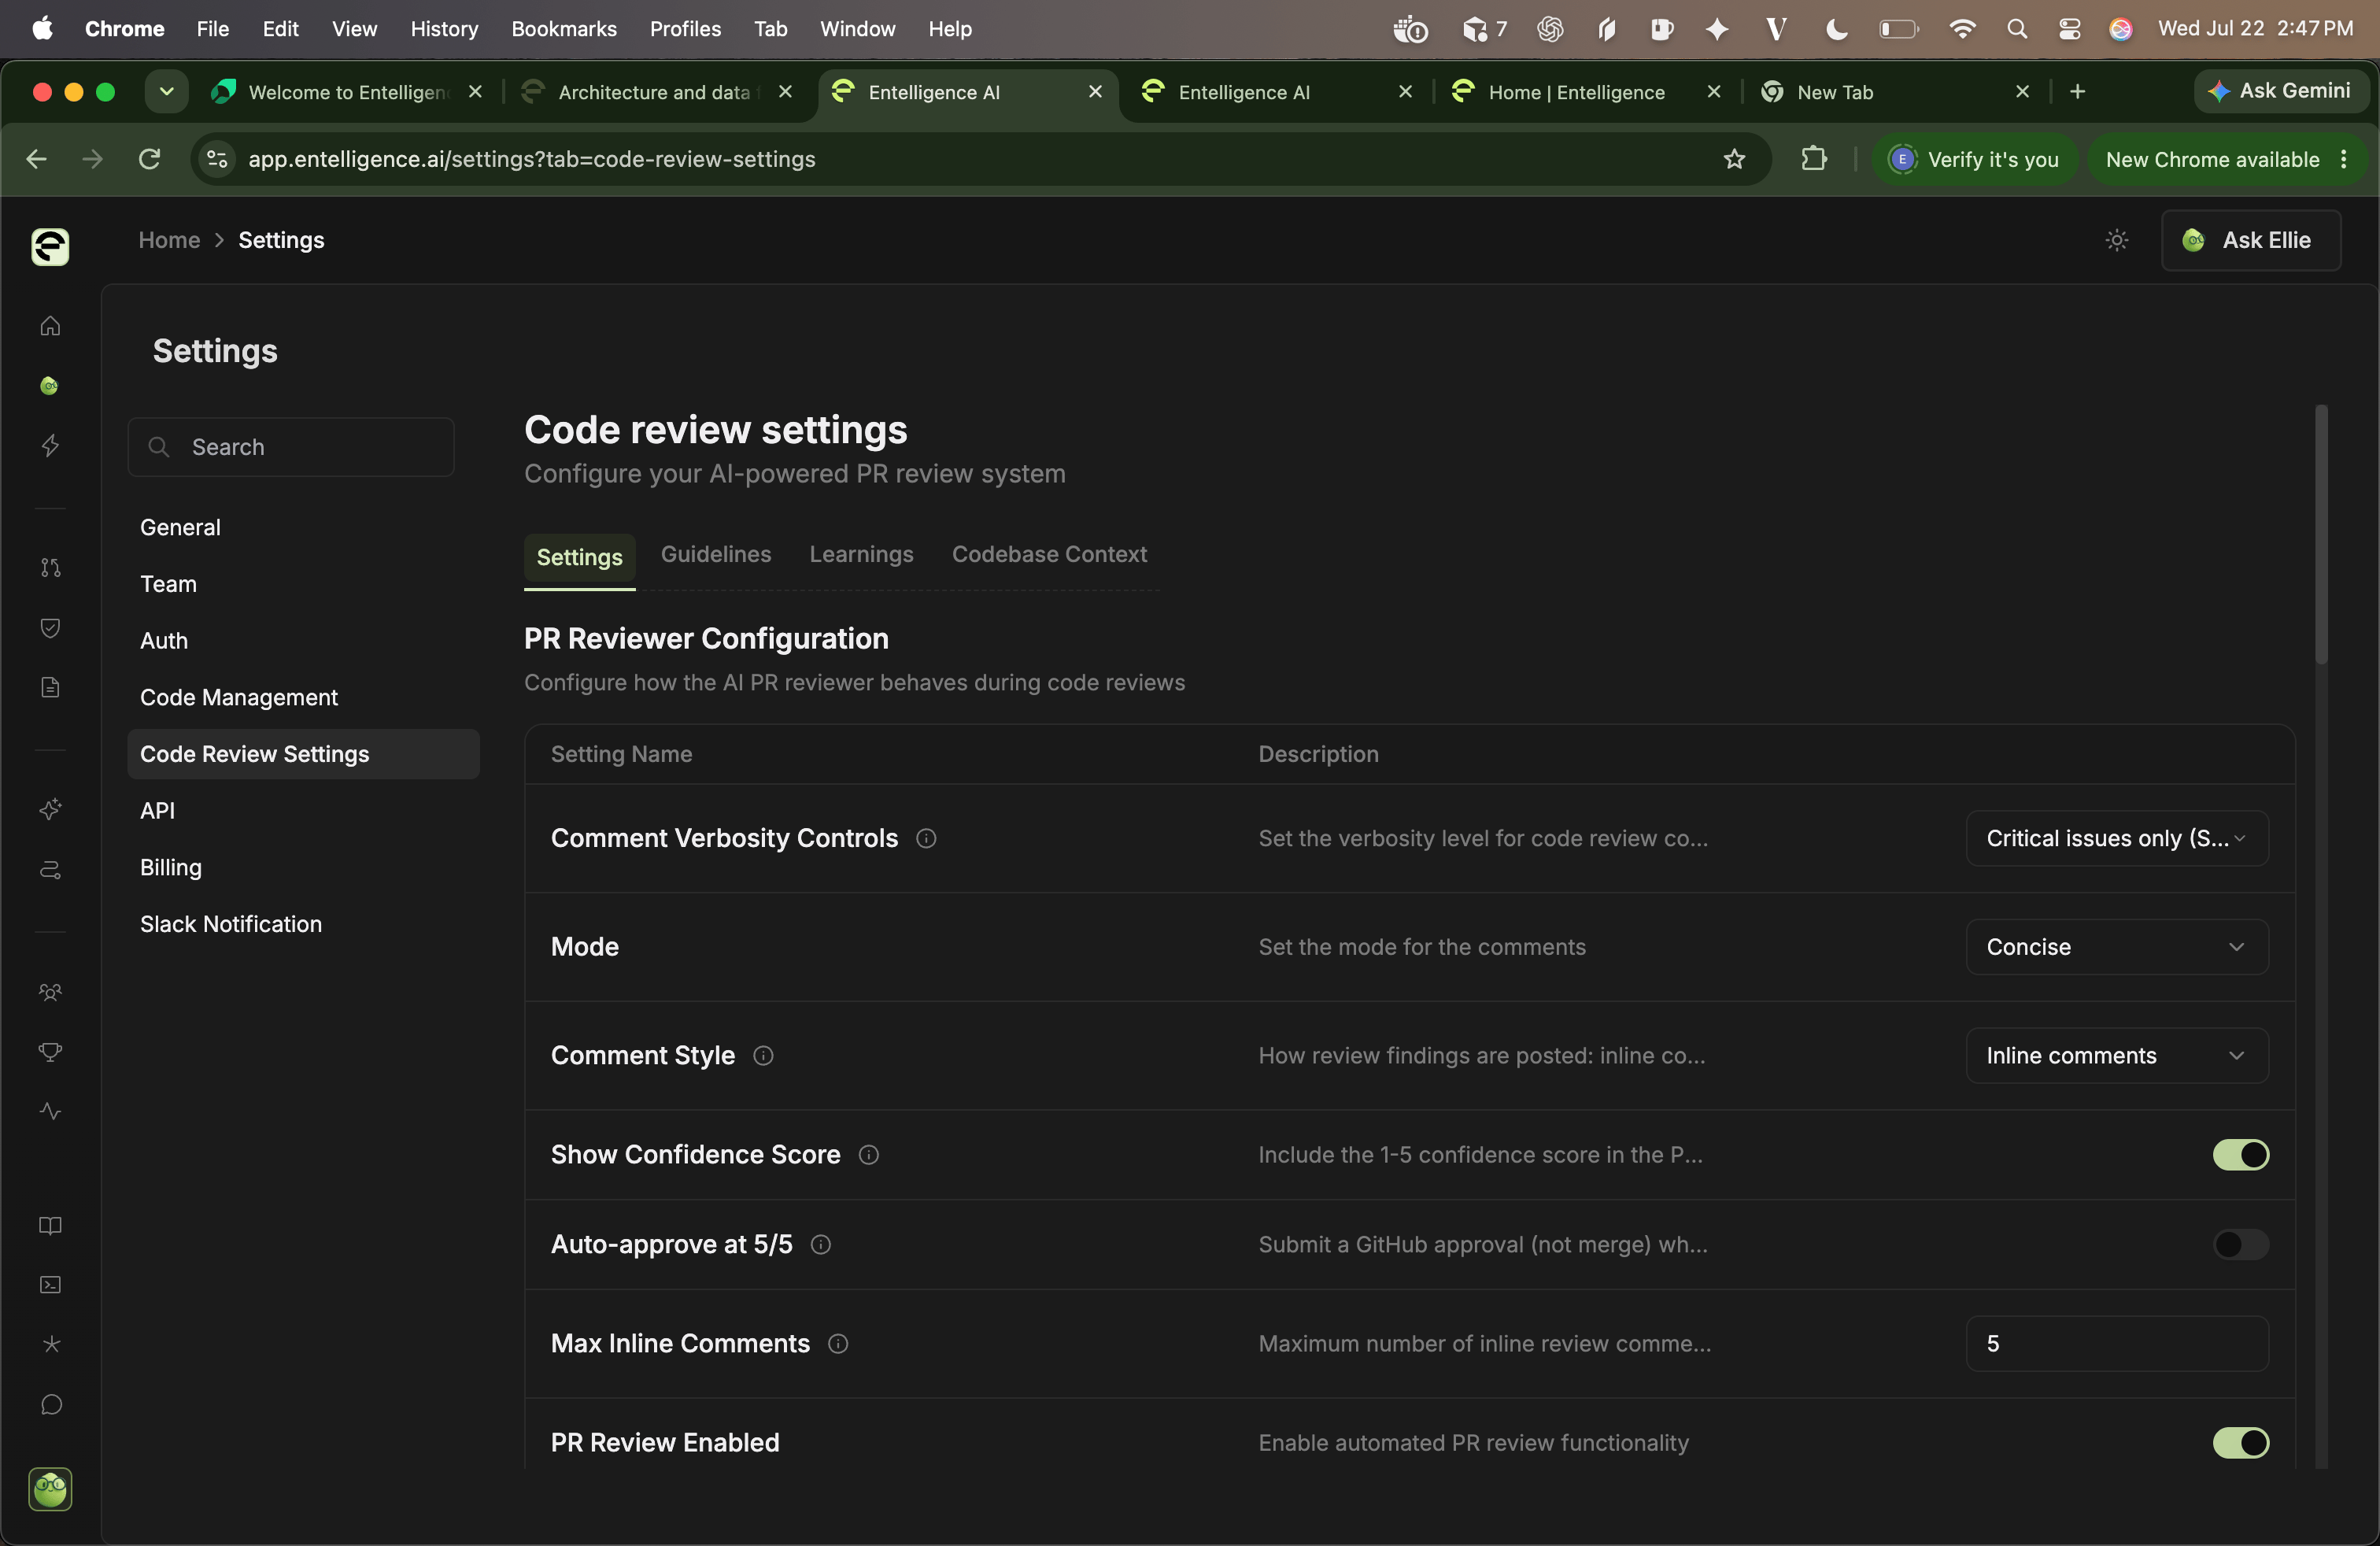2380x1546 pixels.
Task: Click the chat bubble sidebar icon
Action: [50, 1405]
